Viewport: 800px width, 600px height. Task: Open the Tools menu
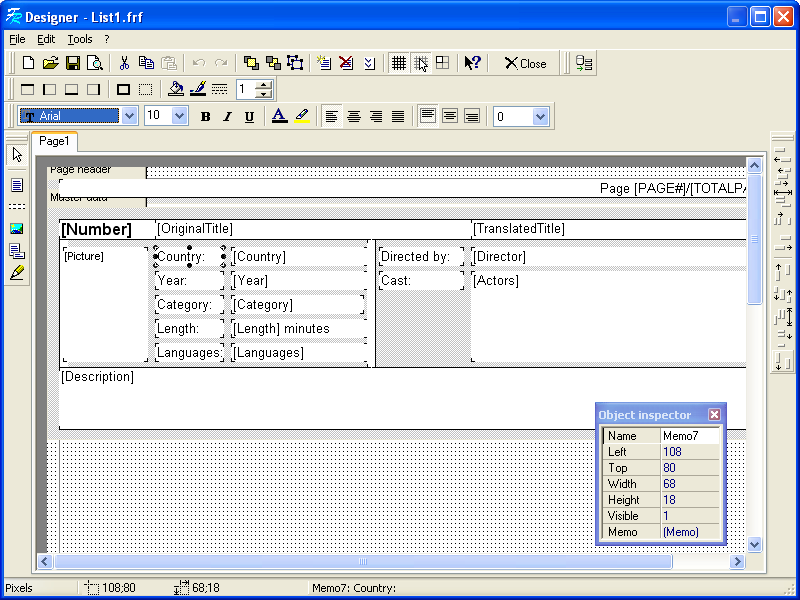pyautogui.click(x=79, y=39)
